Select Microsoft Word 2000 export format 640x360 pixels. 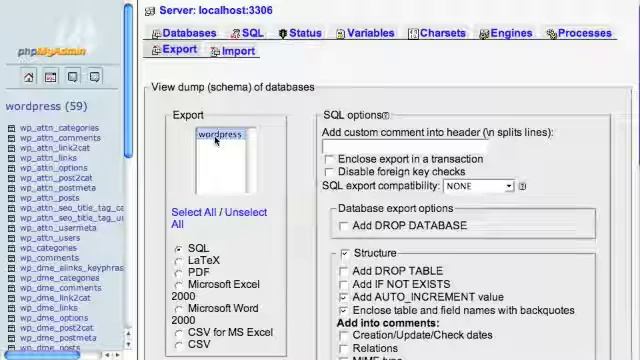coord(178,309)
